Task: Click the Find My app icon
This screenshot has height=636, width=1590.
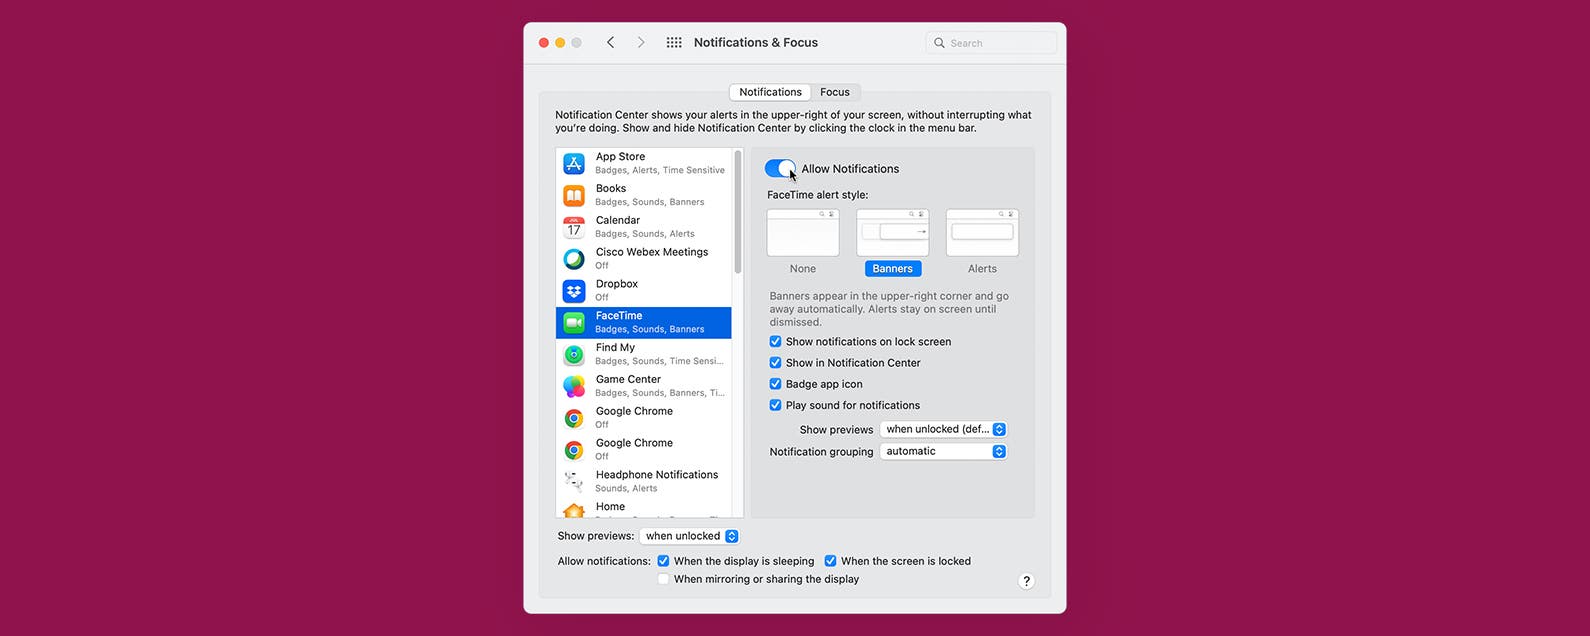Action: coord(574,354)
